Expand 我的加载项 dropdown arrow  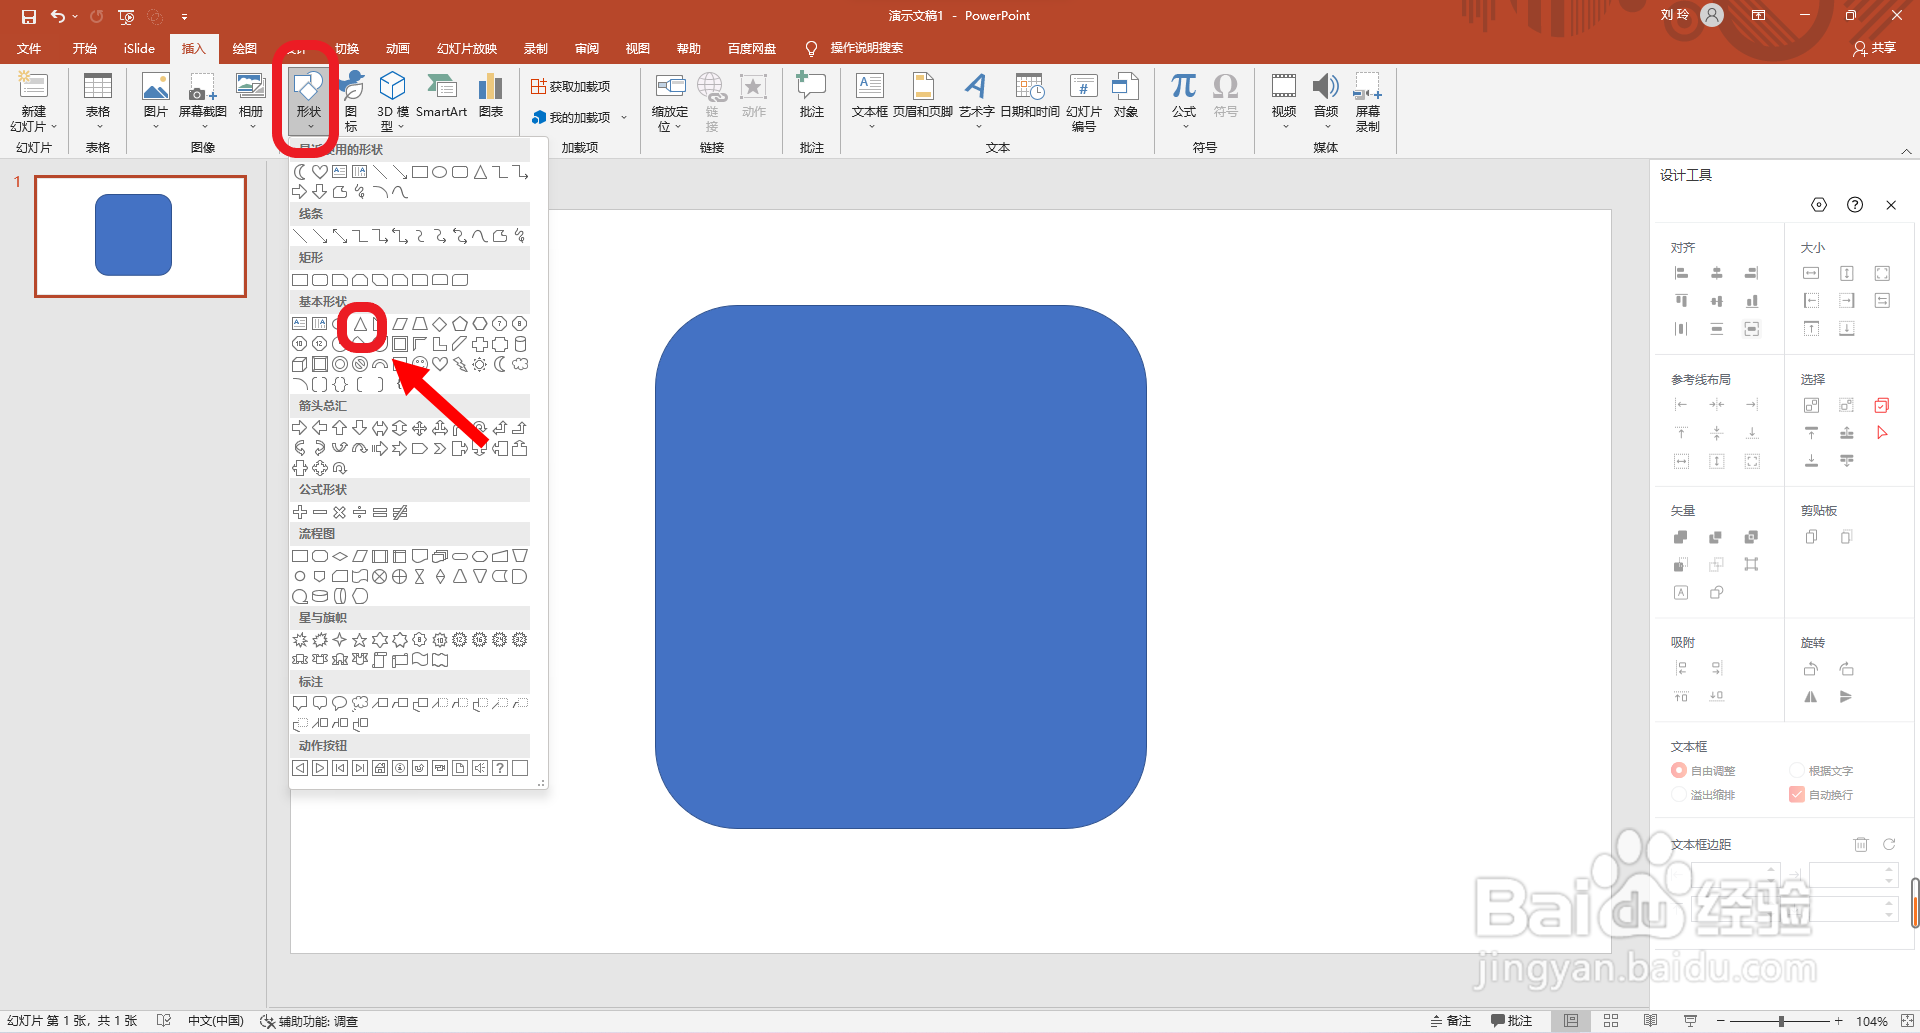[x=624, y=118]
